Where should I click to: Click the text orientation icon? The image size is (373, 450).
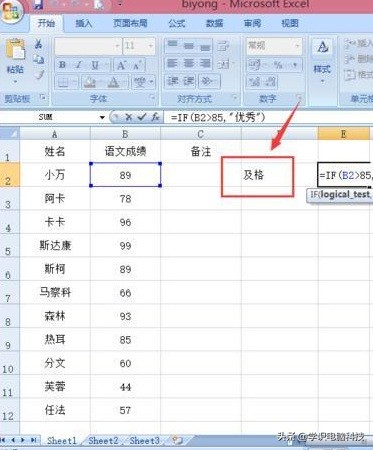pos(207,81)
